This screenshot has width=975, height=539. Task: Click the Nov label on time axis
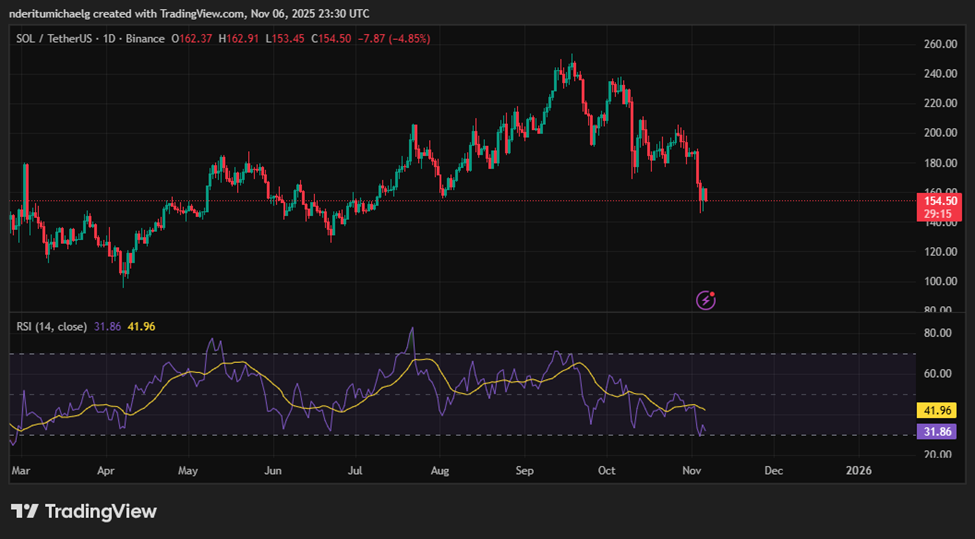click(692, 468)
